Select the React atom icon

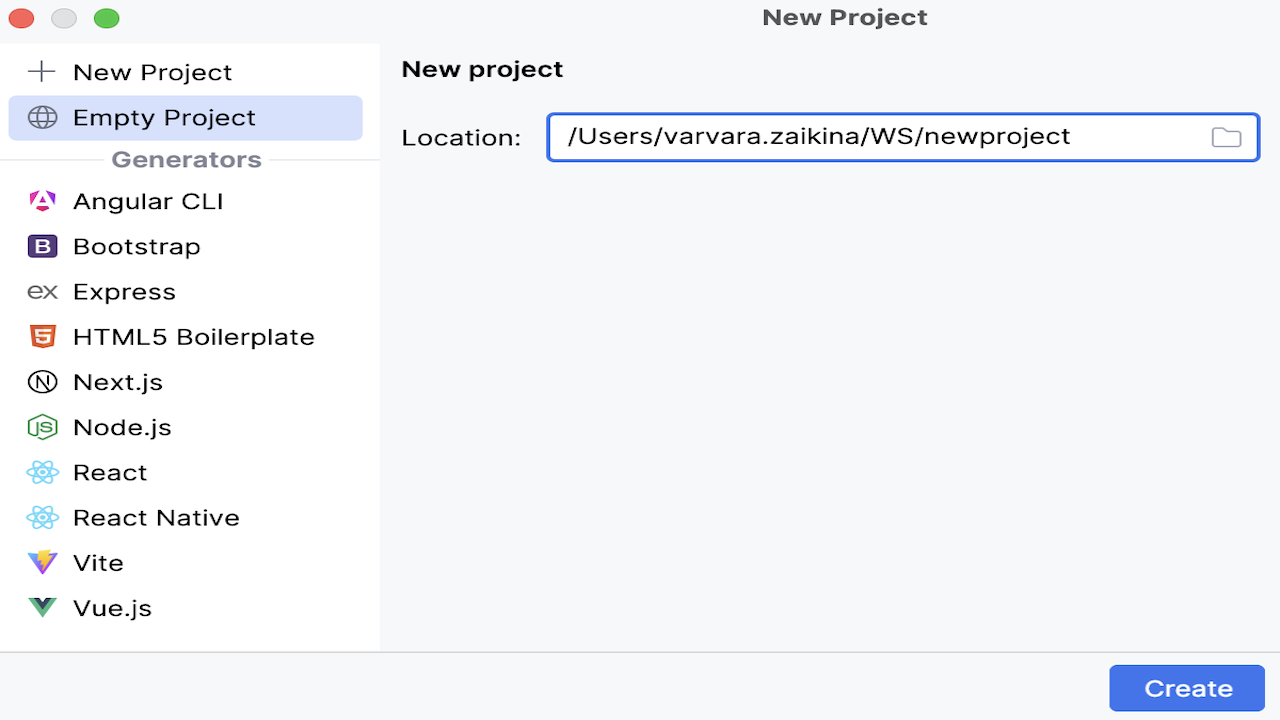tap(42, 472)
